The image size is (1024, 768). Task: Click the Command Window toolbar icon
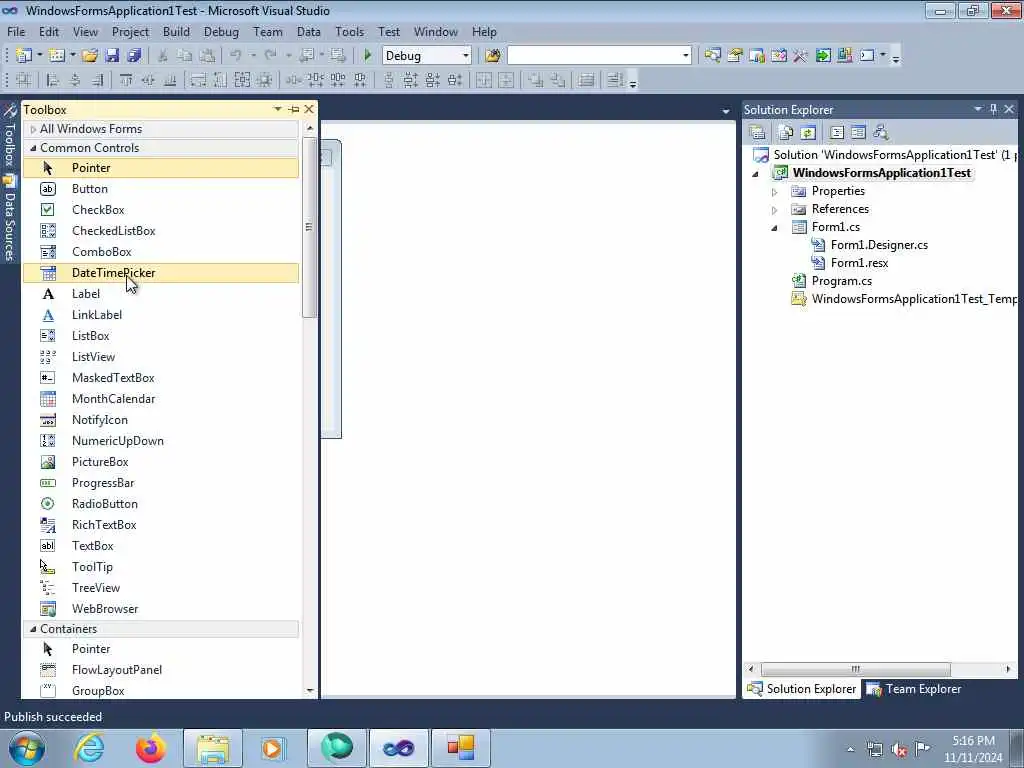[x=867, y=56]
